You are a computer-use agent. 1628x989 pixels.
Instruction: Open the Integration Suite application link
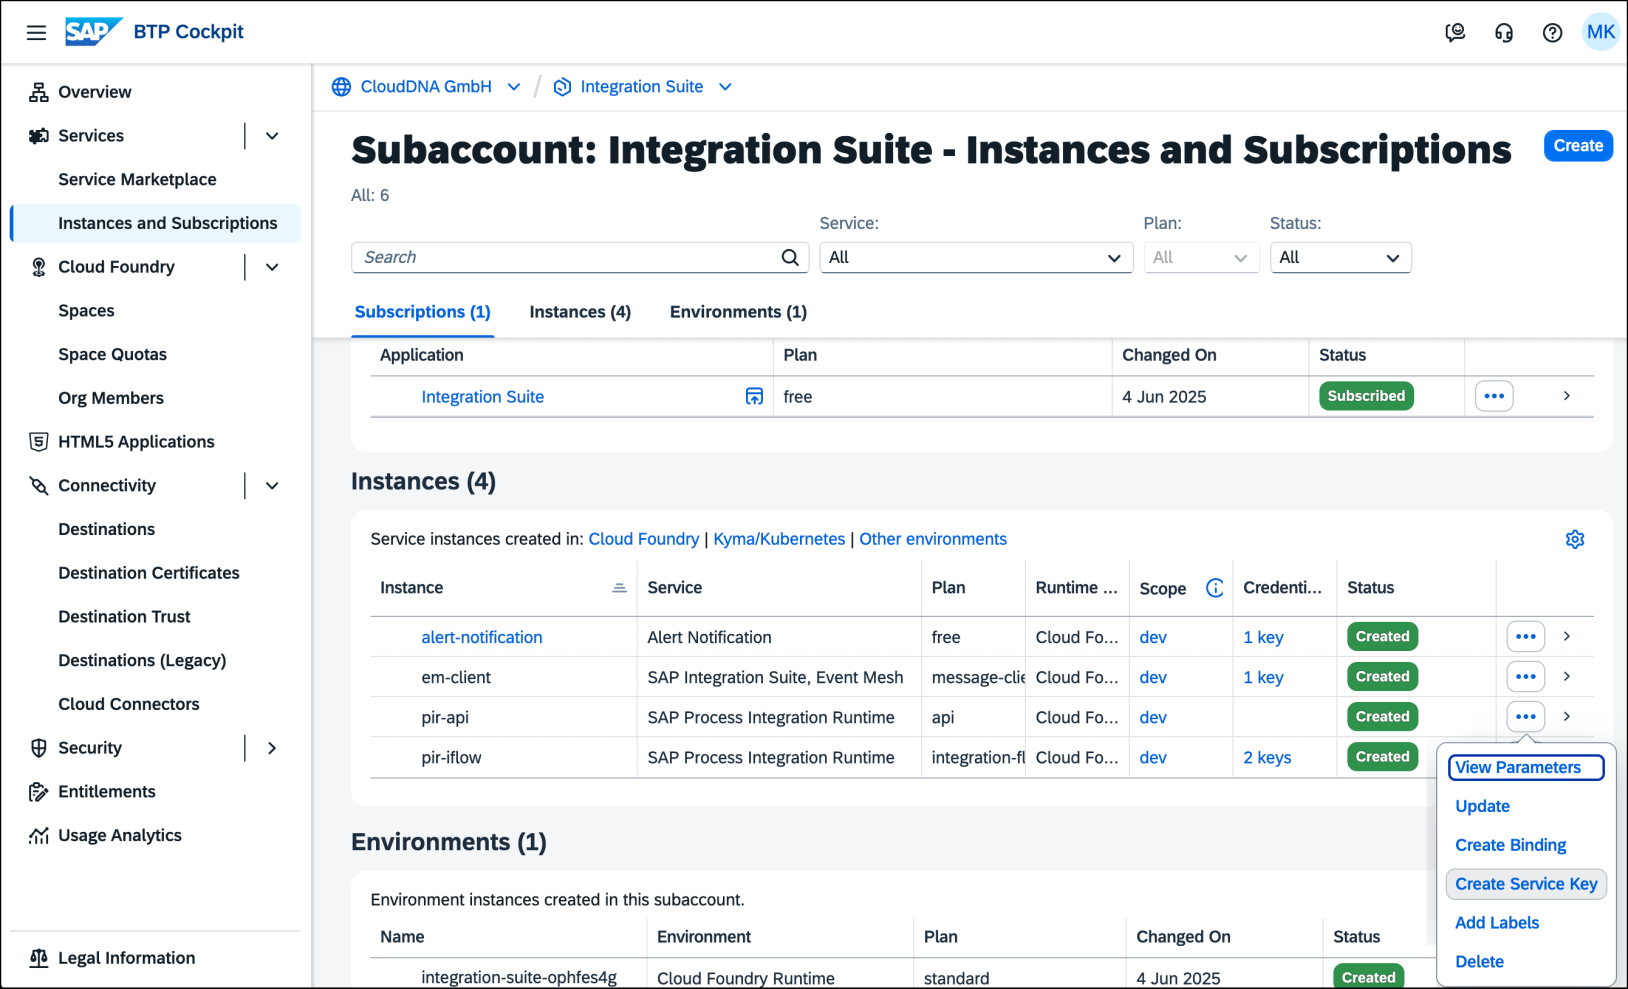tap(482, 397)
